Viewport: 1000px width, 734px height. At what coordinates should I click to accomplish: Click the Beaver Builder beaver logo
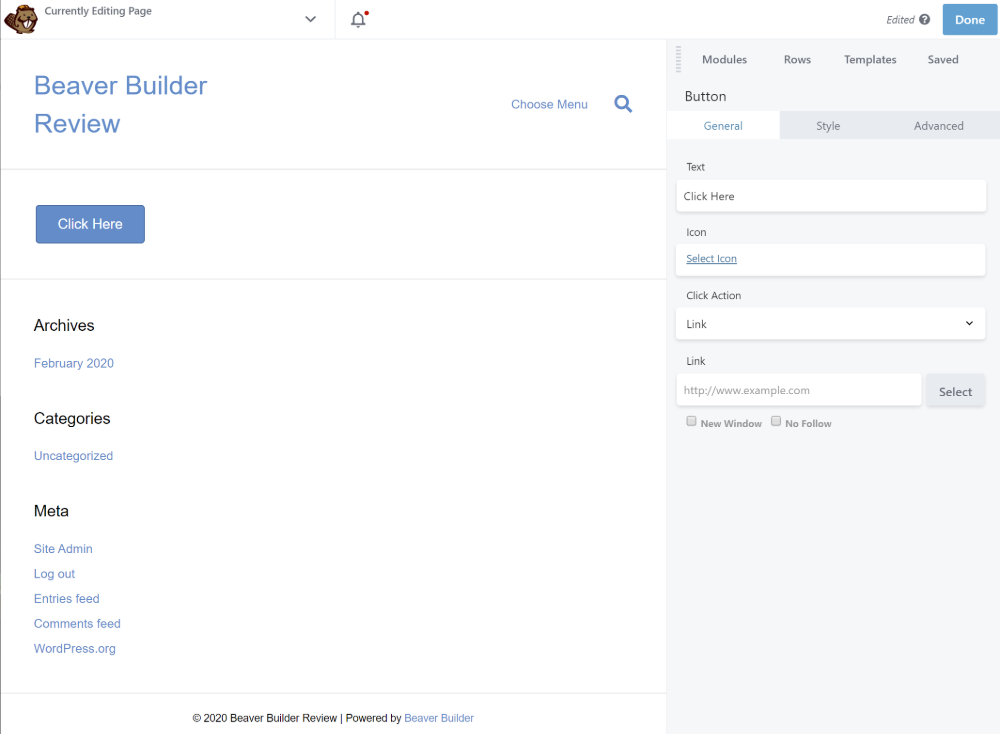(21, 19)
